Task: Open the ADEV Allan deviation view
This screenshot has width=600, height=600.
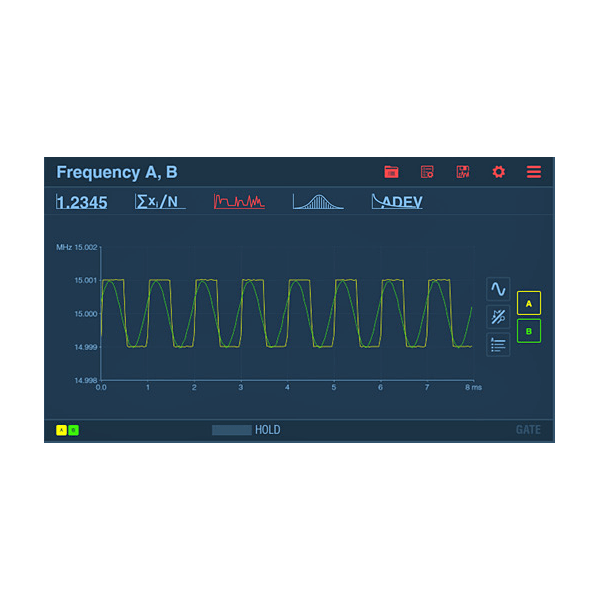Action: 397,202
